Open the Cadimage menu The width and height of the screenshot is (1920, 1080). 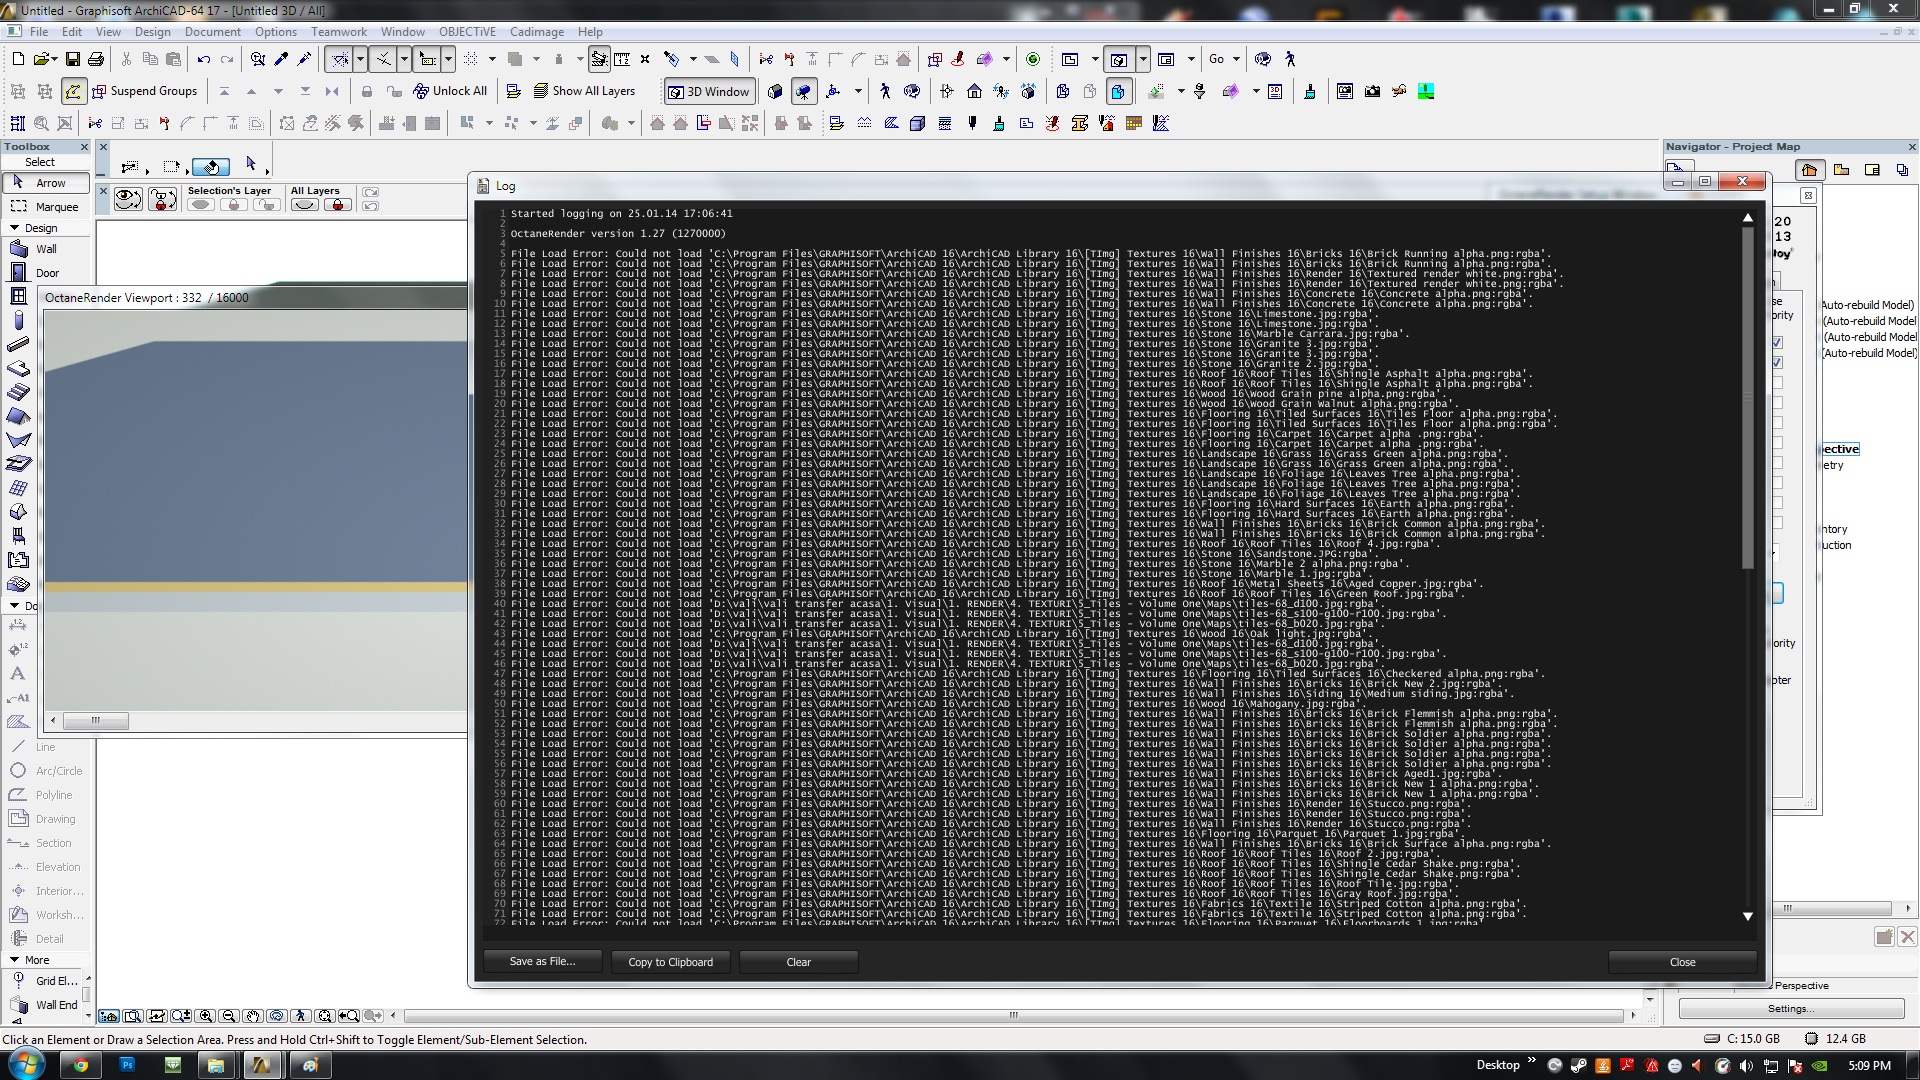(536, 32)
